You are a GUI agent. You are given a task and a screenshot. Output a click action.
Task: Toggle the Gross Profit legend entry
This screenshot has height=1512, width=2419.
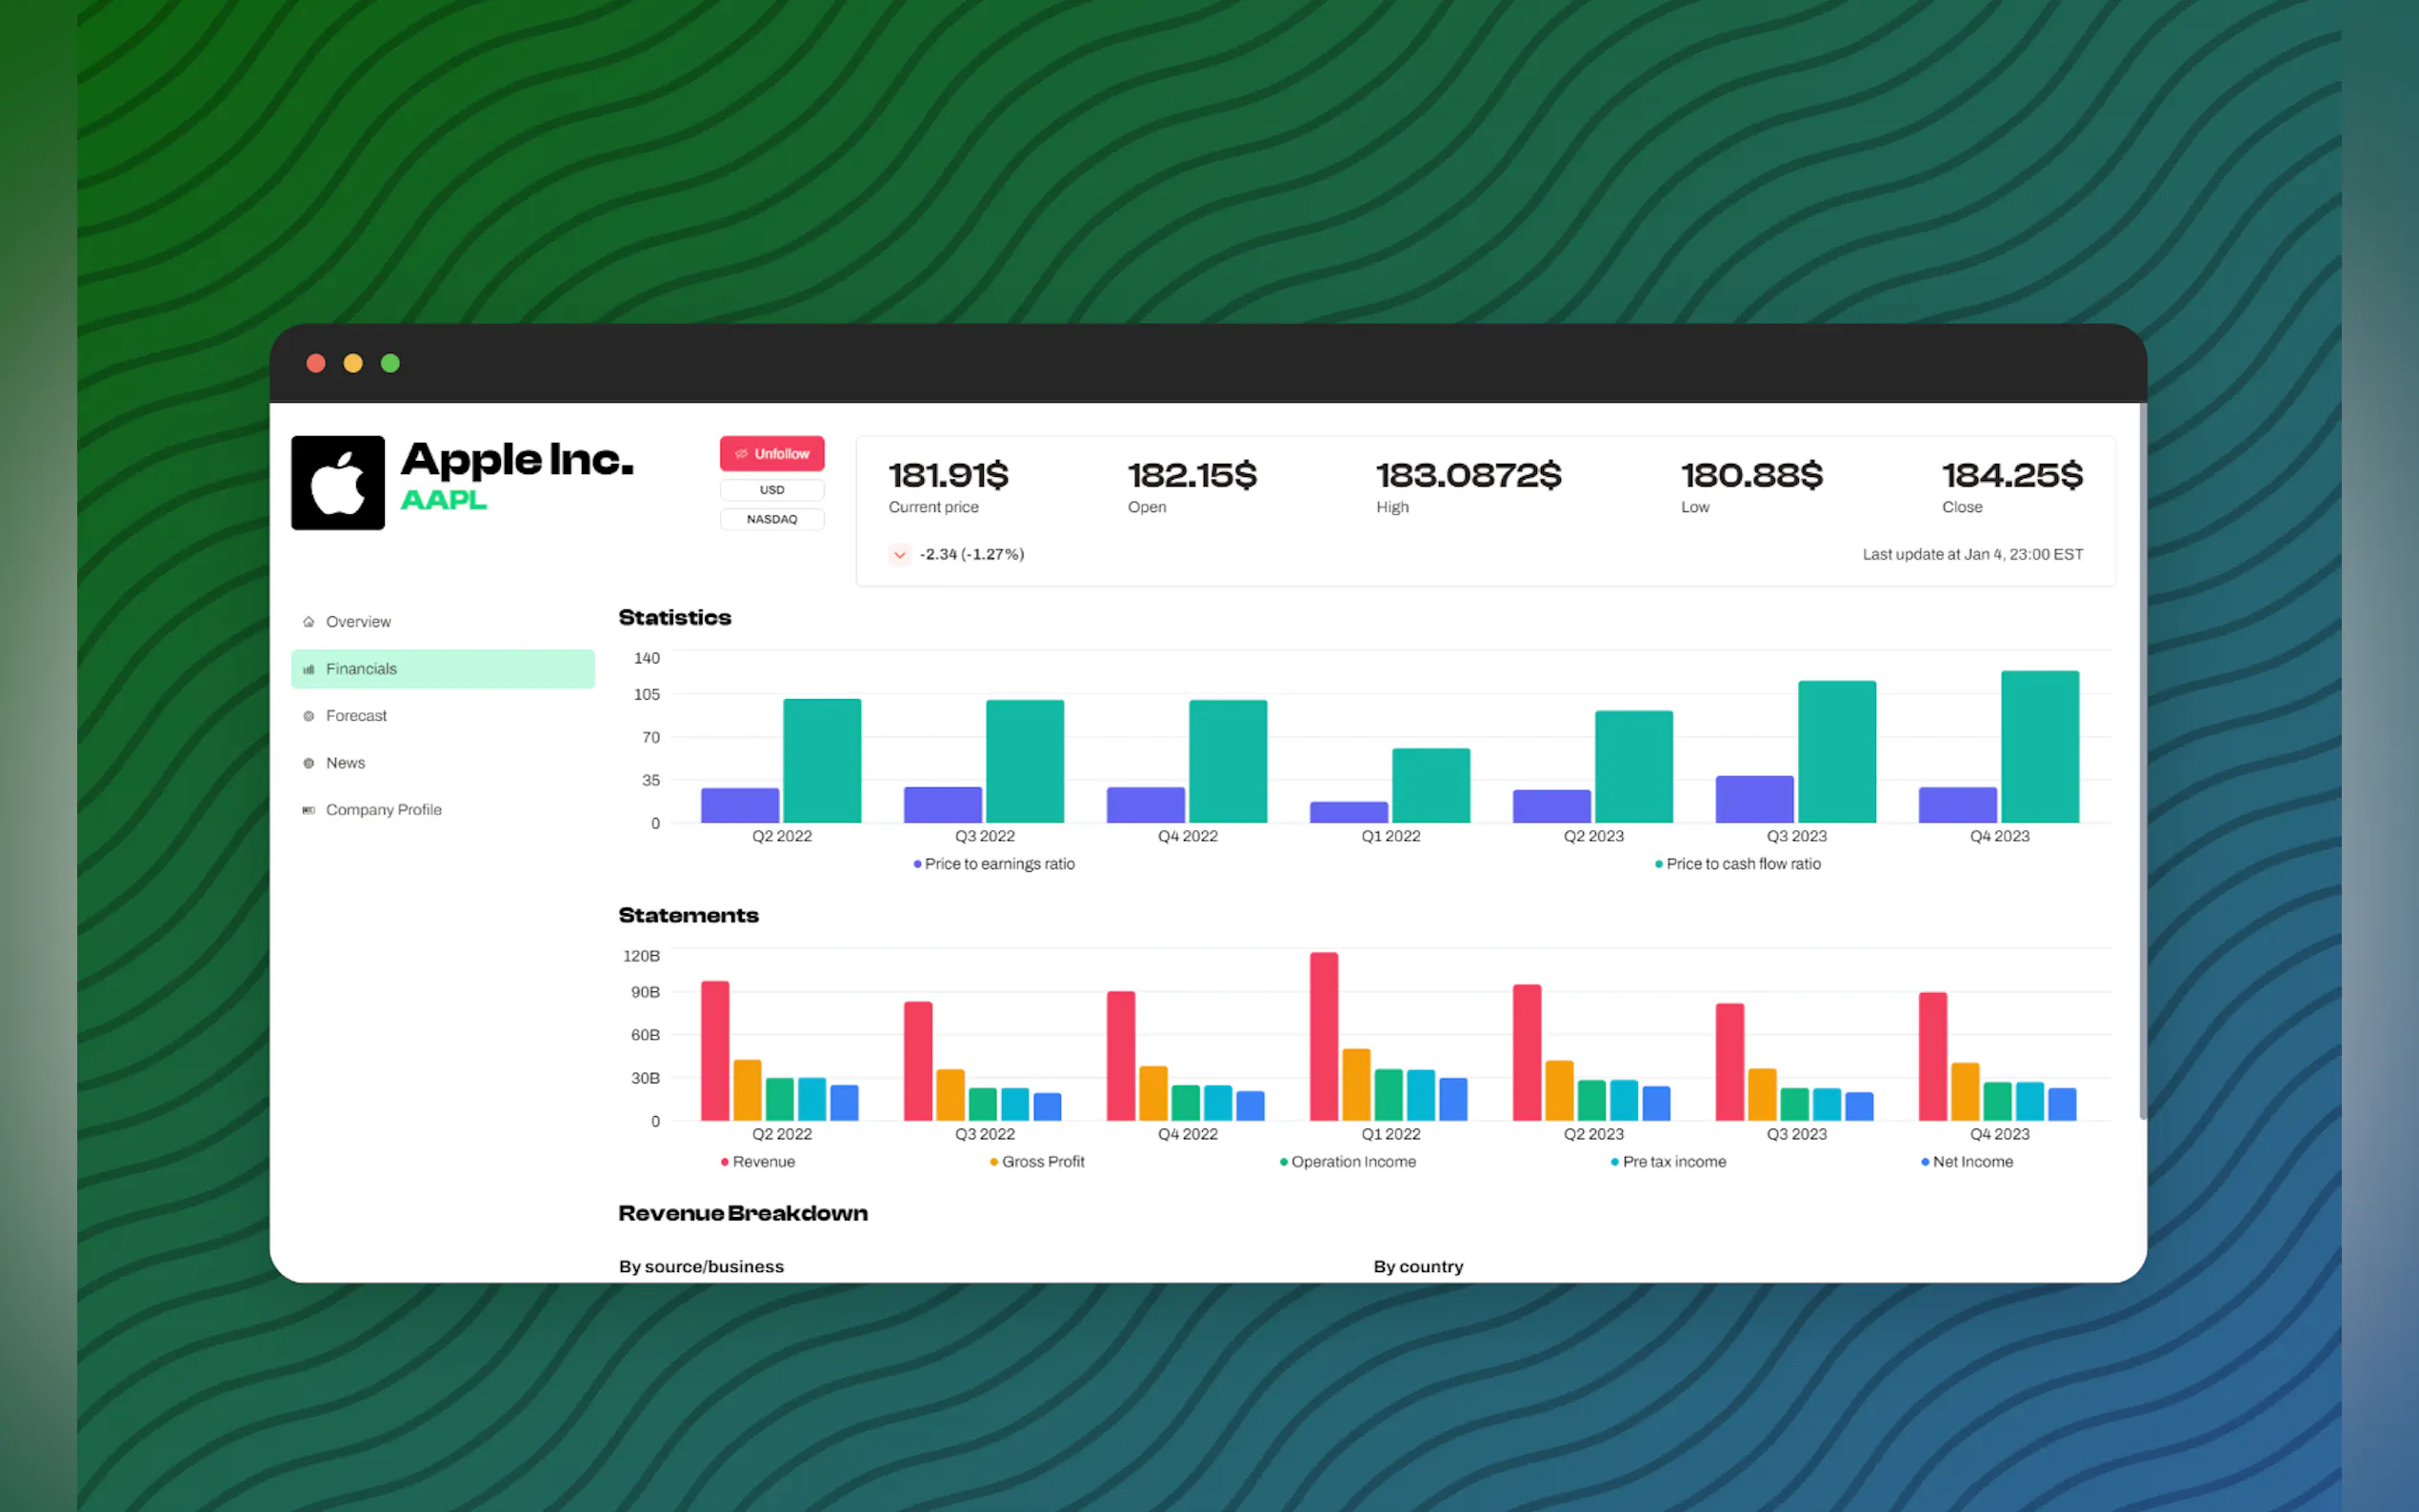1036,1162
